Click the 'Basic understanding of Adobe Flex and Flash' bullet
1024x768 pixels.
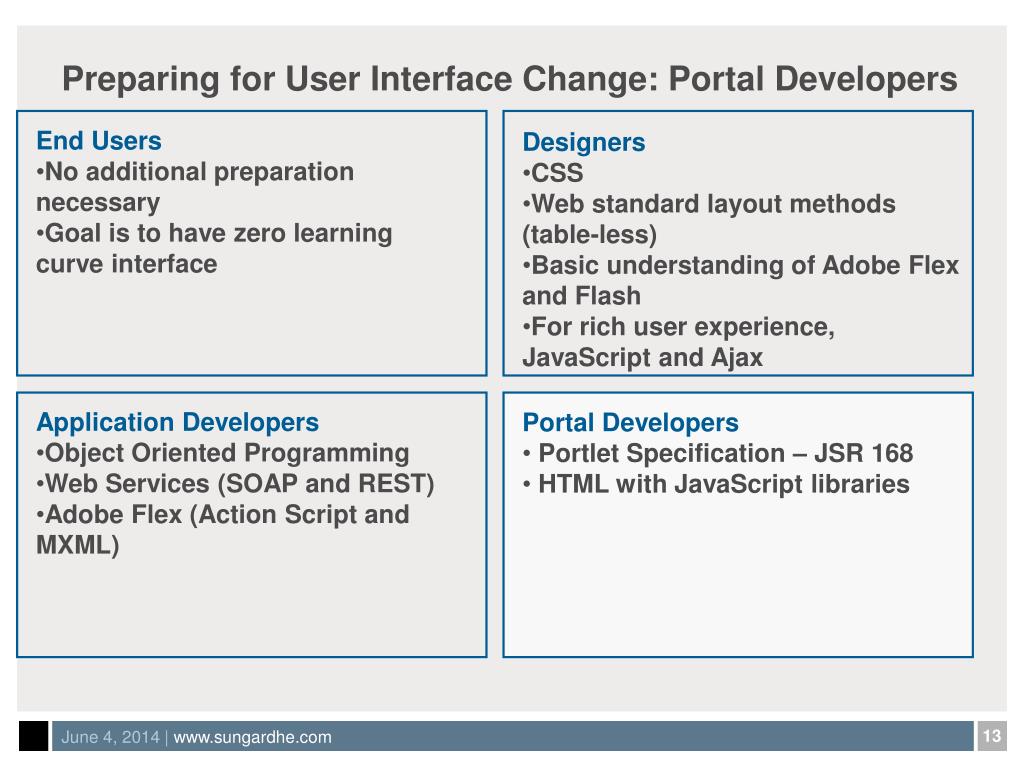741,280
